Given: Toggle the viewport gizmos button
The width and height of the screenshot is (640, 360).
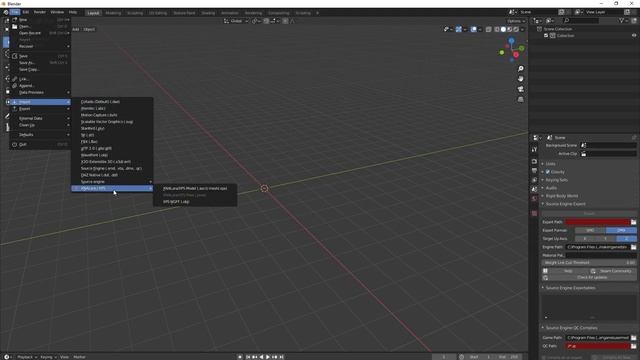Looking at the screenshot, I should [459, 29].
